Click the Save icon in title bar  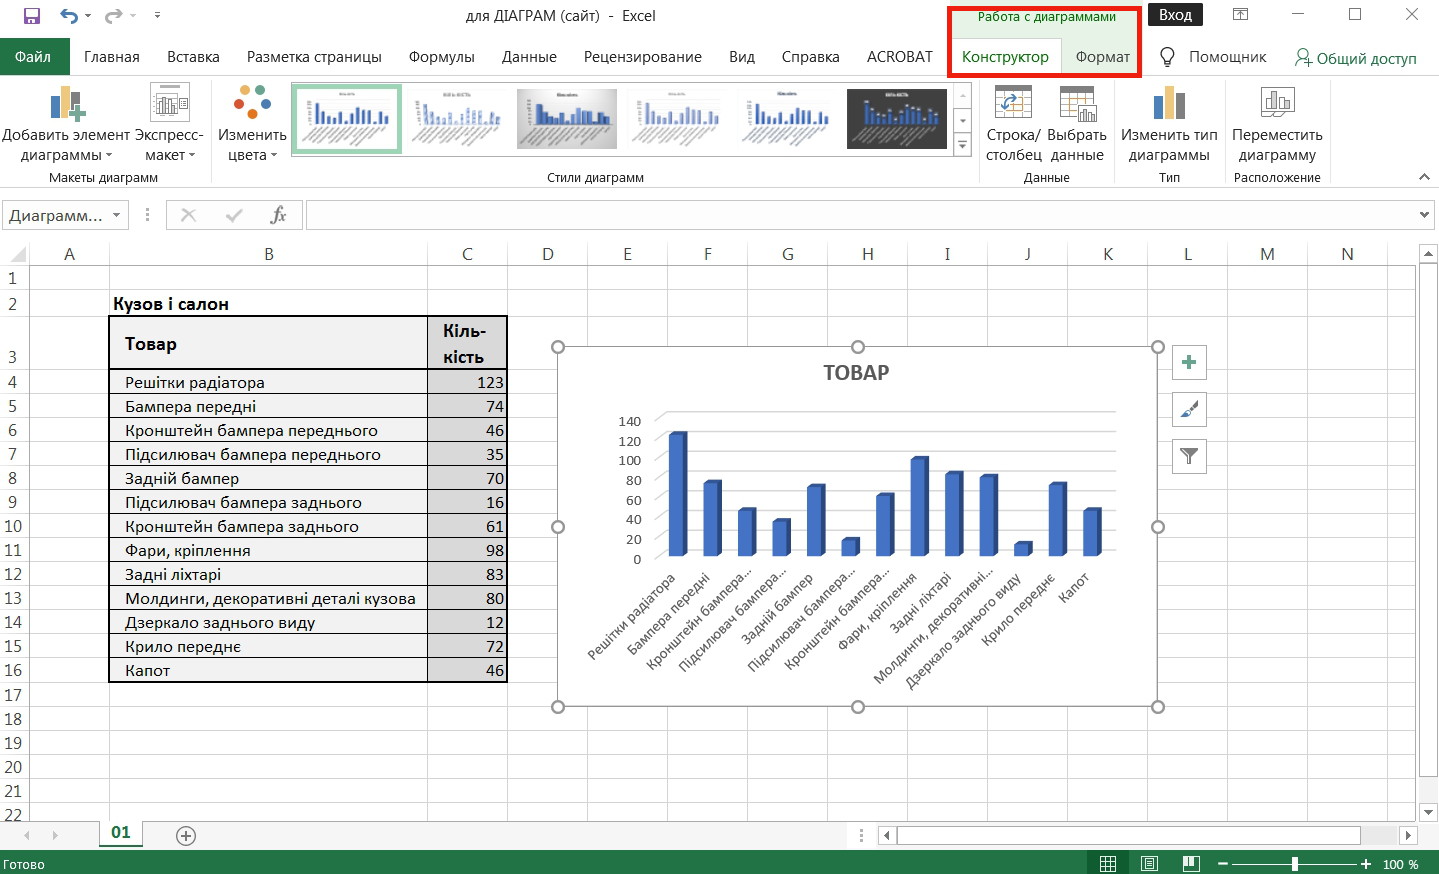[31, 16]
